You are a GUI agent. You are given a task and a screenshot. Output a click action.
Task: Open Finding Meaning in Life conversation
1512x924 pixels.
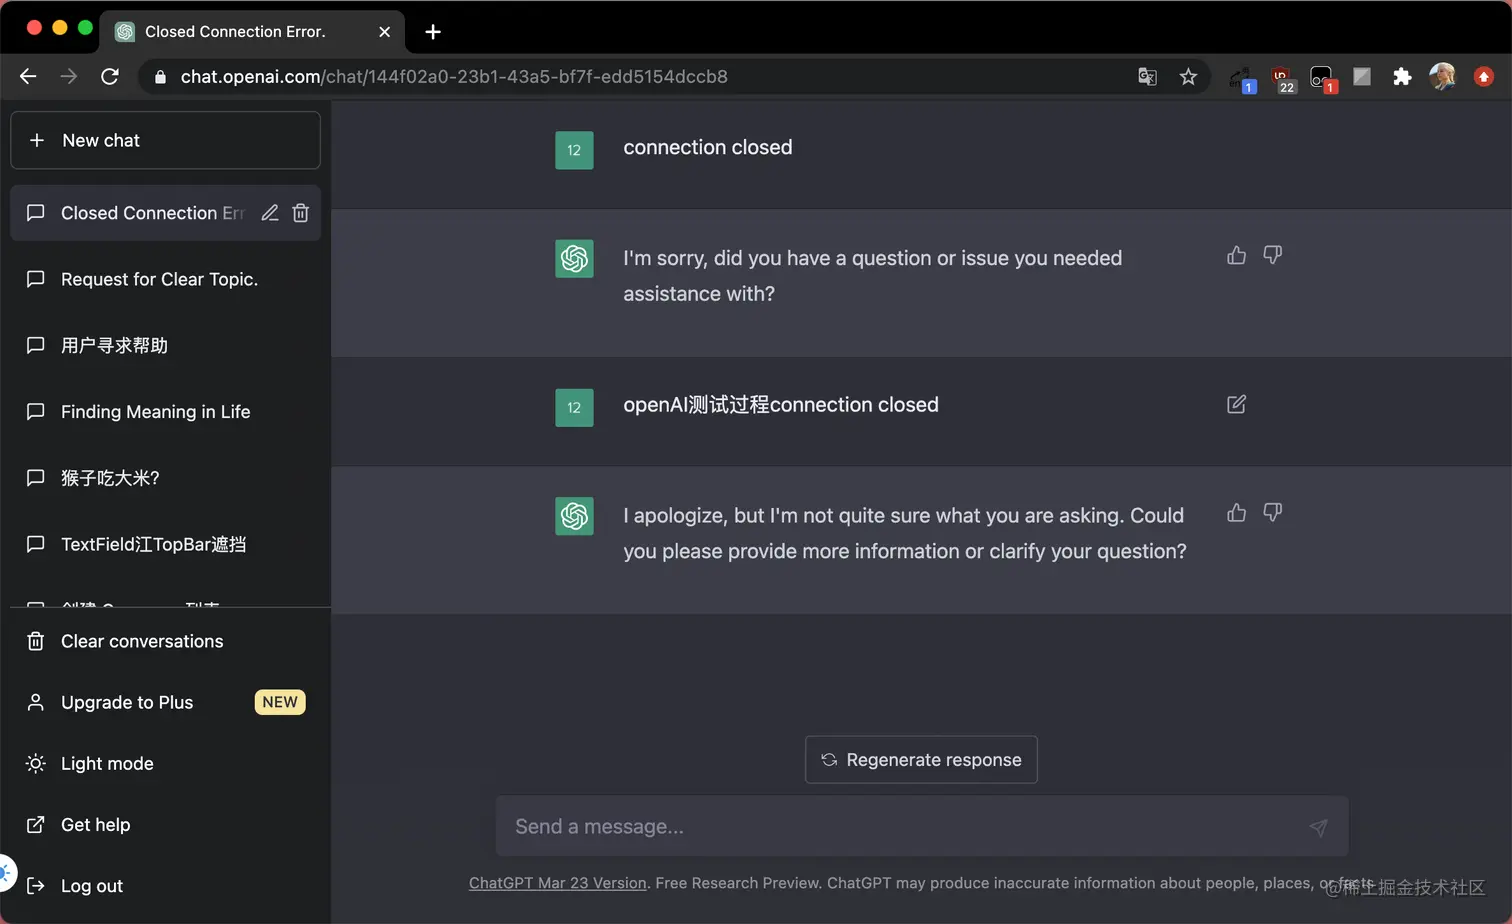click(165, 412)
